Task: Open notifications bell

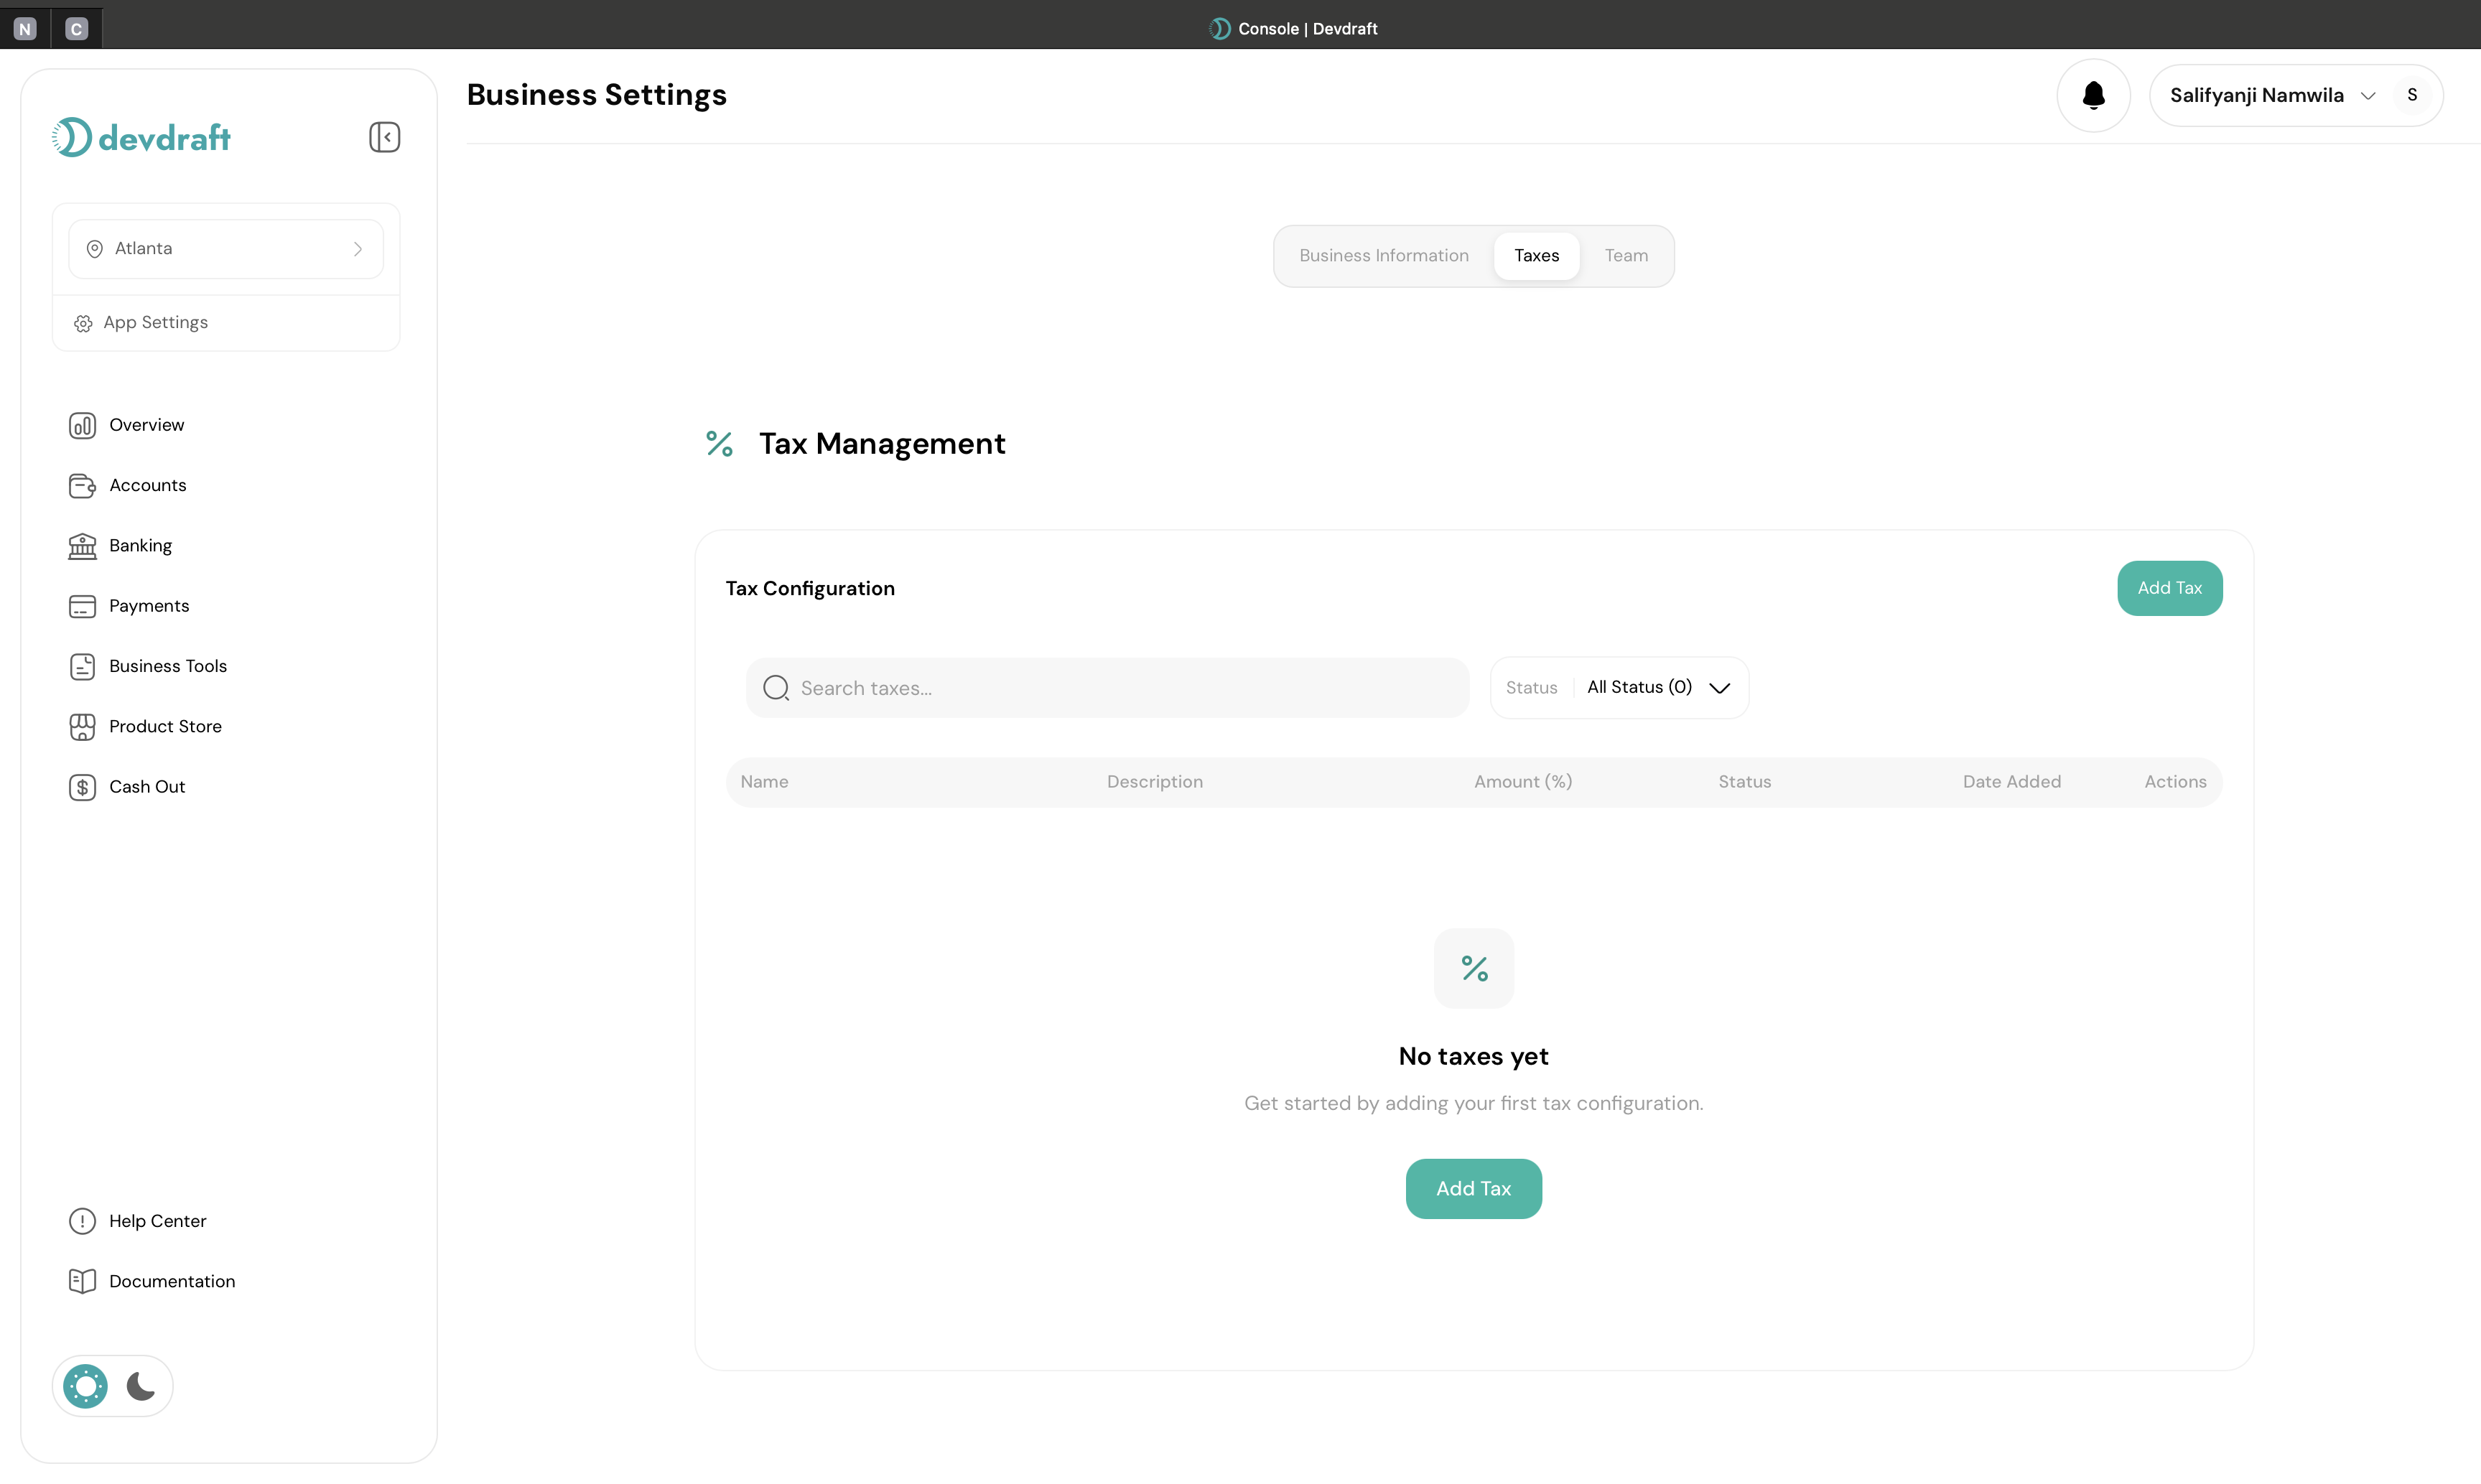Action: pyautogui.click(x=2092, y=94)
